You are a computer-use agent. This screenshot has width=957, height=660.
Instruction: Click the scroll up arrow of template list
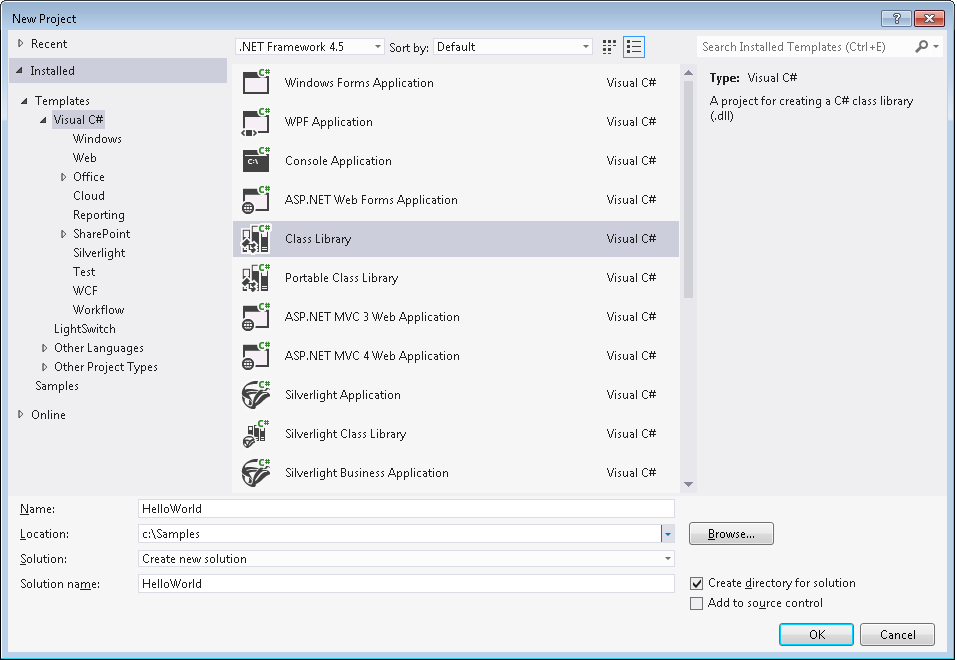pyautogui.click(x=688, y=73)
